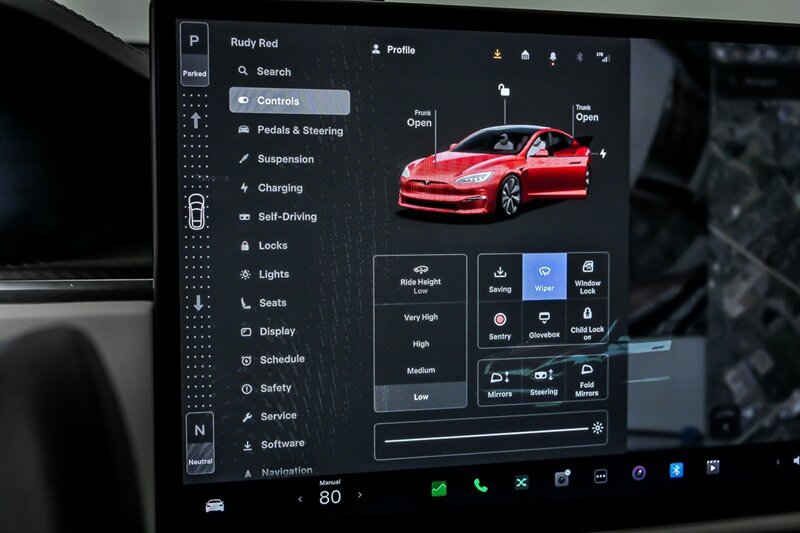Image resolution: width=800 pixels, height=533 pixels.
Task: Open Steering adjustment control
Action: pyautogui.click(x=543, y=382)
